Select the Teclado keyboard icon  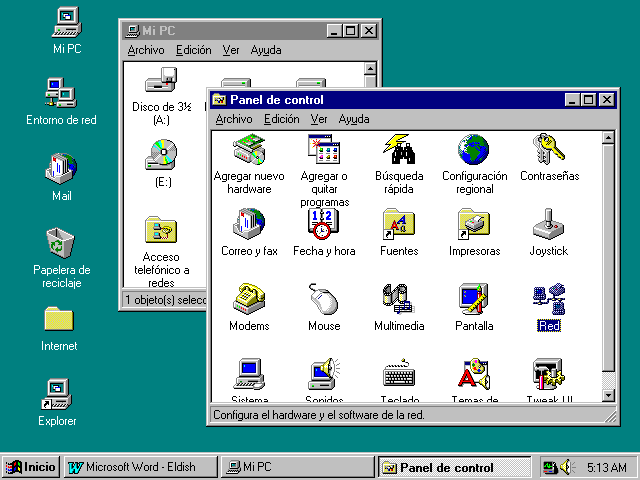pos(399,374)
